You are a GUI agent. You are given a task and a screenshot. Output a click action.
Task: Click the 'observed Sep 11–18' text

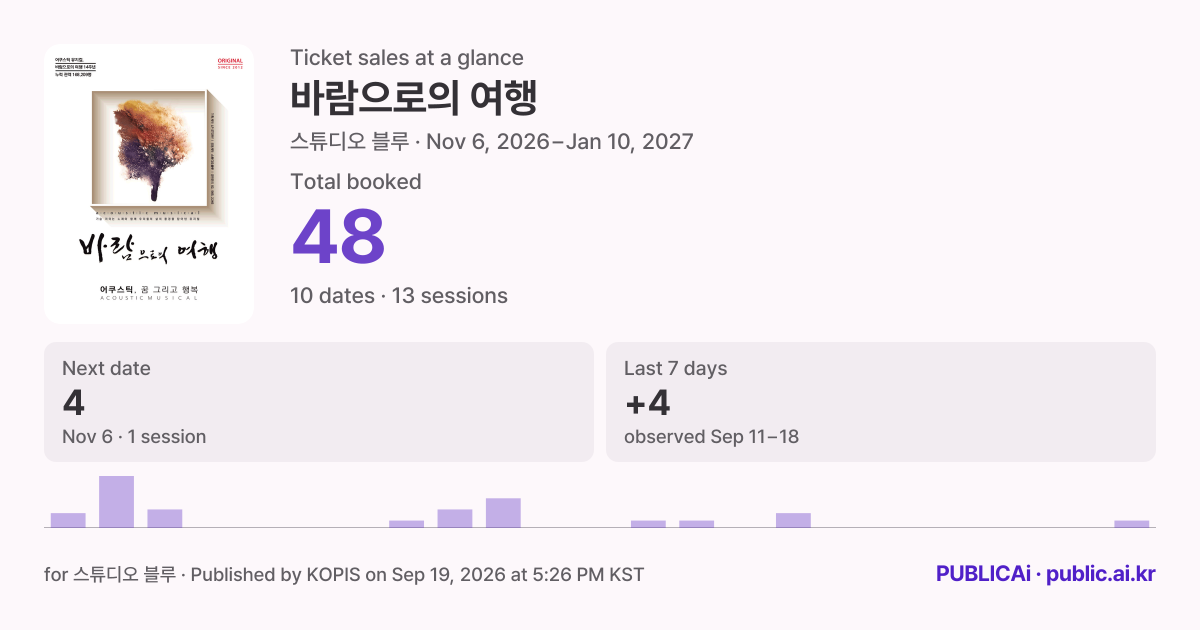[711, 437]
